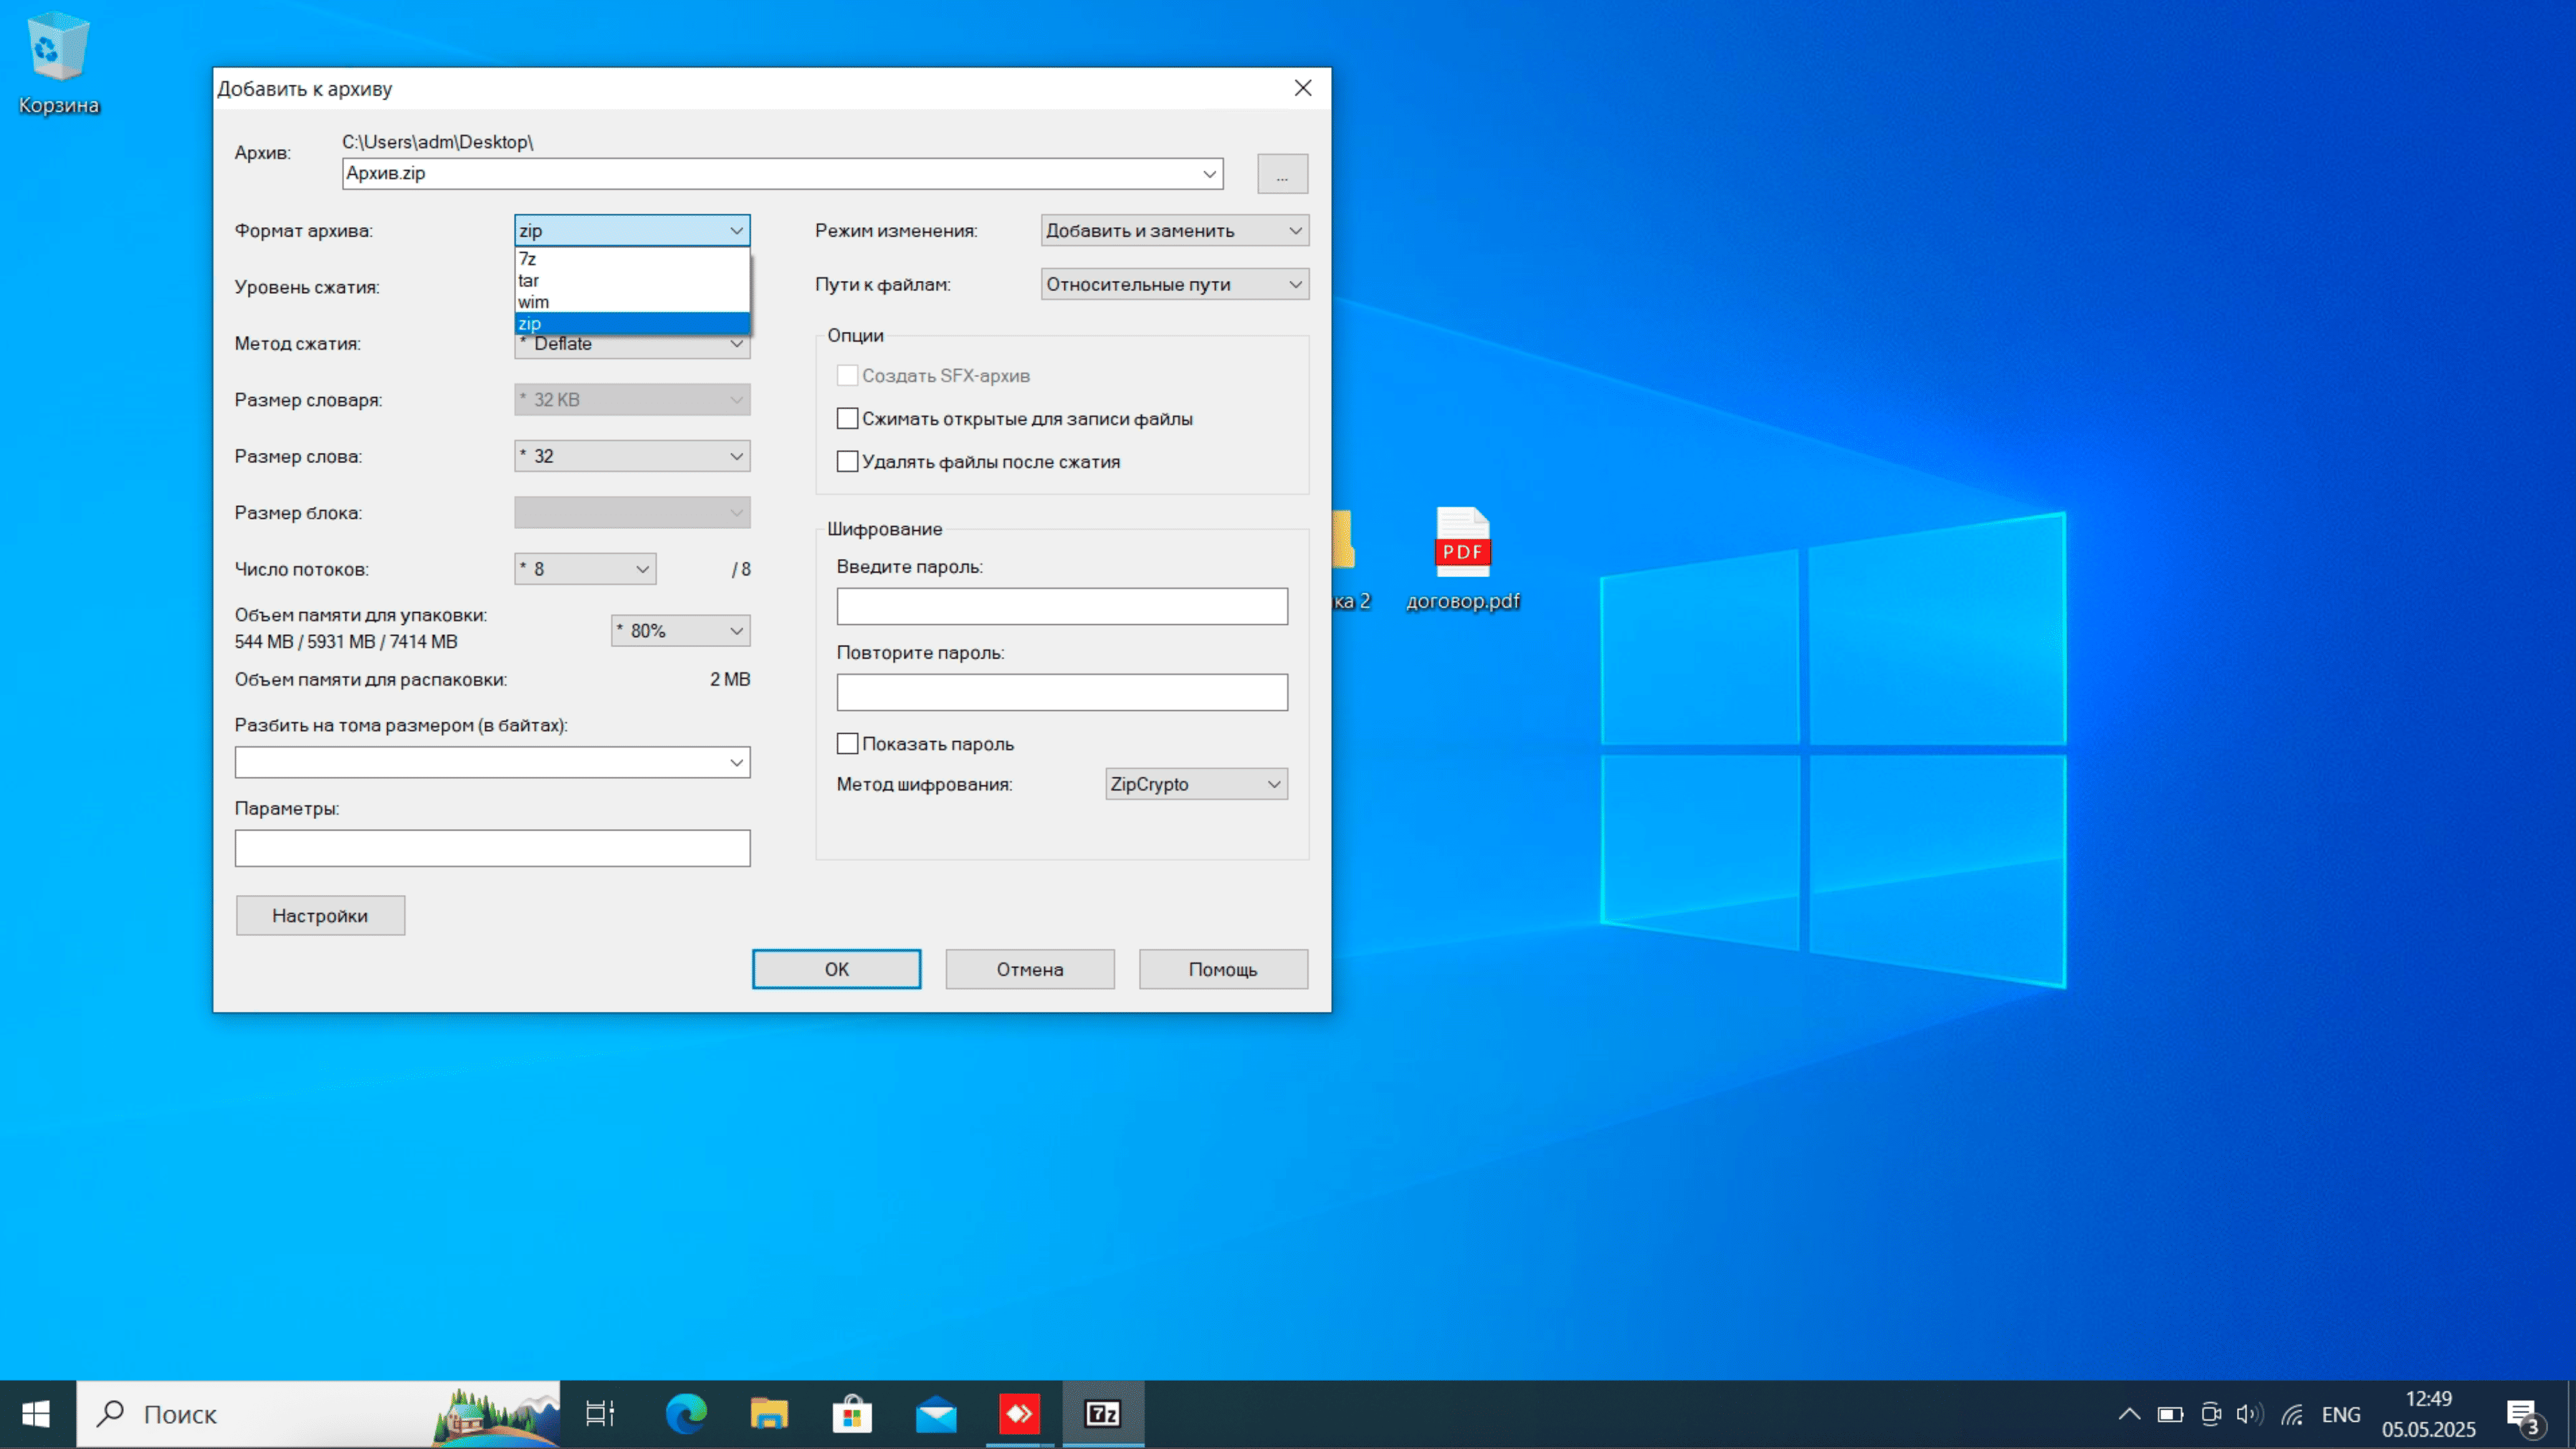Screen dimensions: 2576x1449
Task: Choose tar in the format list
Action: (632, 280)
